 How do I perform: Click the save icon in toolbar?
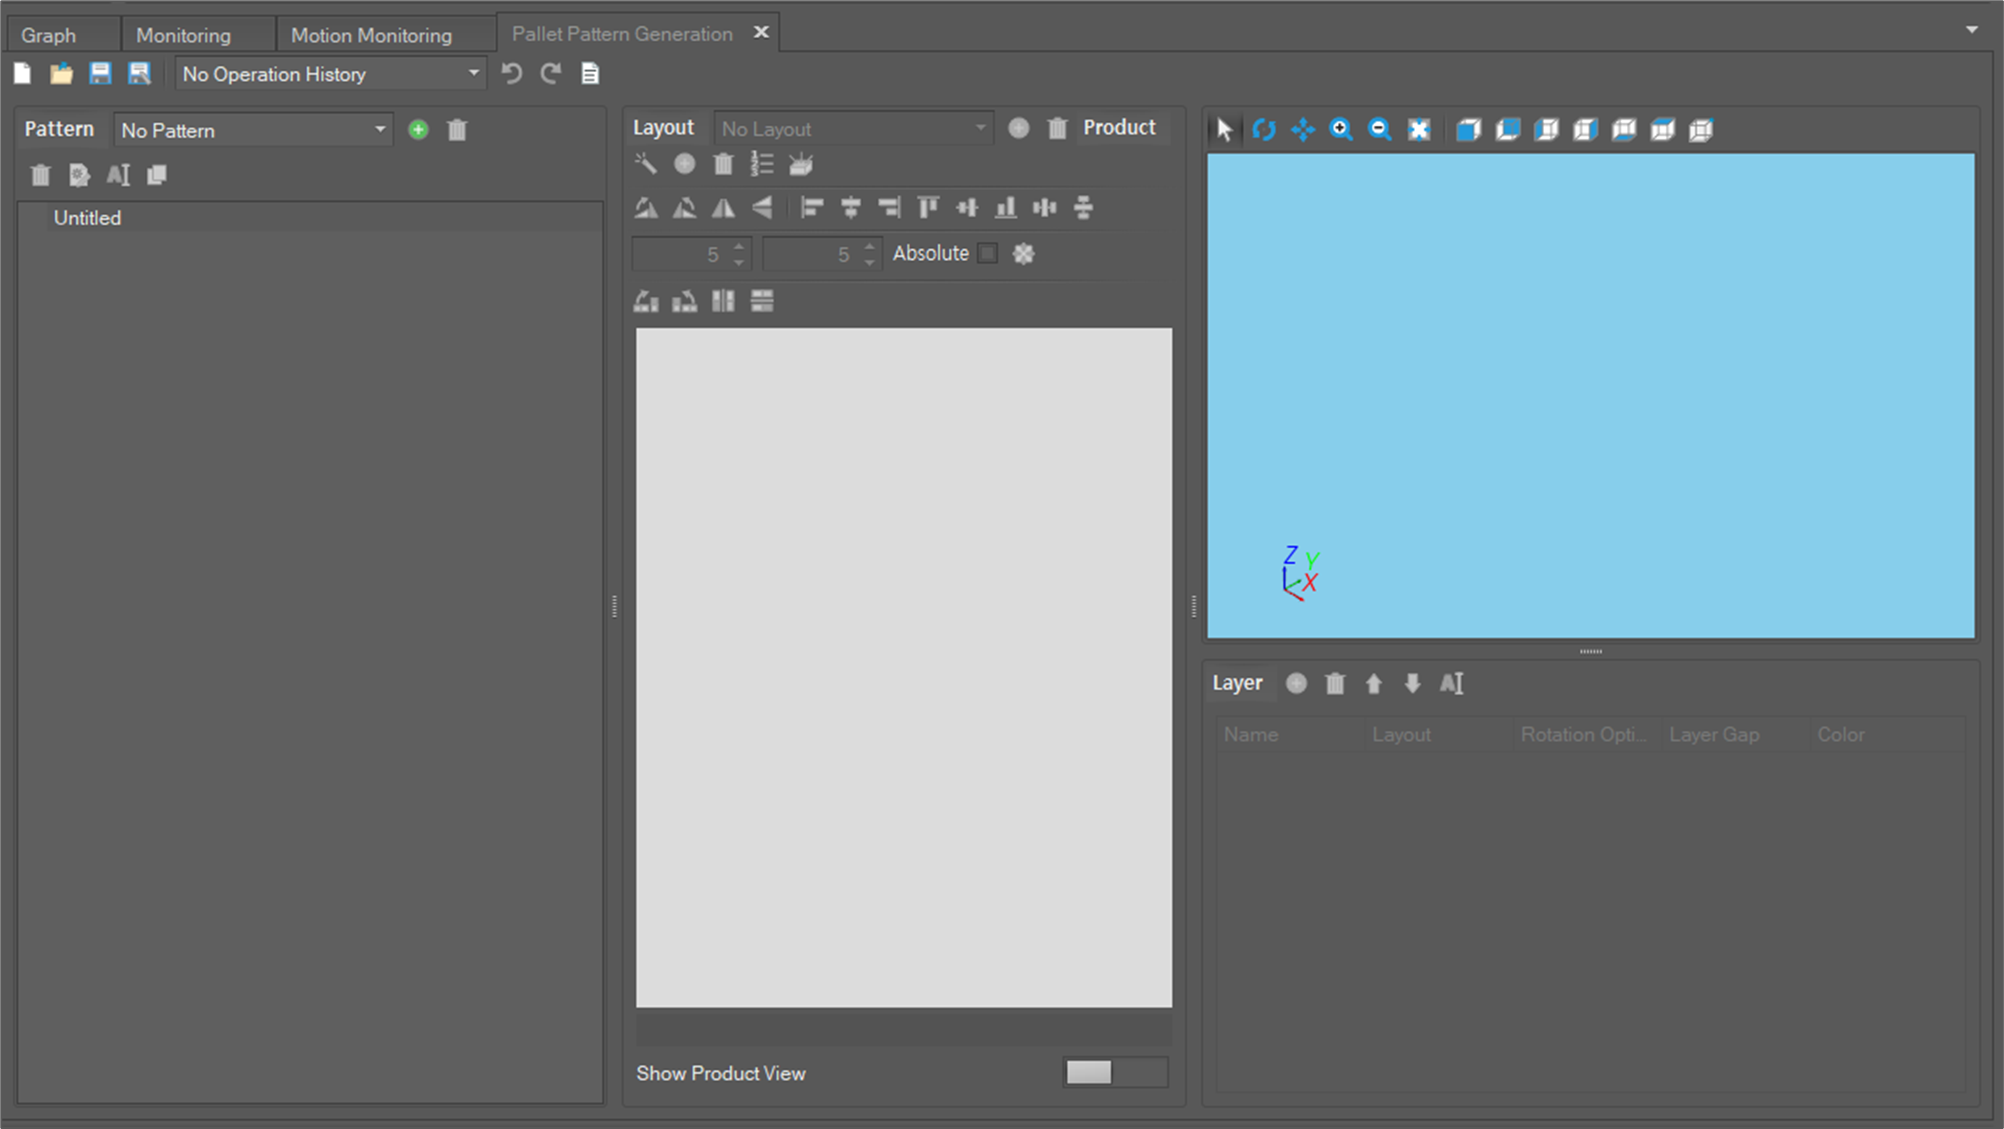coord(100,74)
